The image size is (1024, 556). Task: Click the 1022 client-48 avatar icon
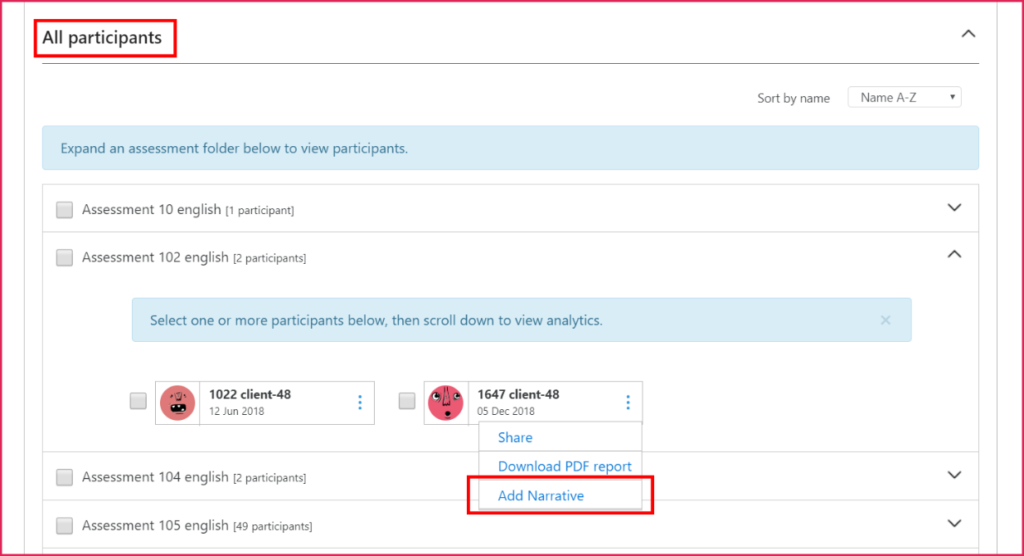click(178, 403)
